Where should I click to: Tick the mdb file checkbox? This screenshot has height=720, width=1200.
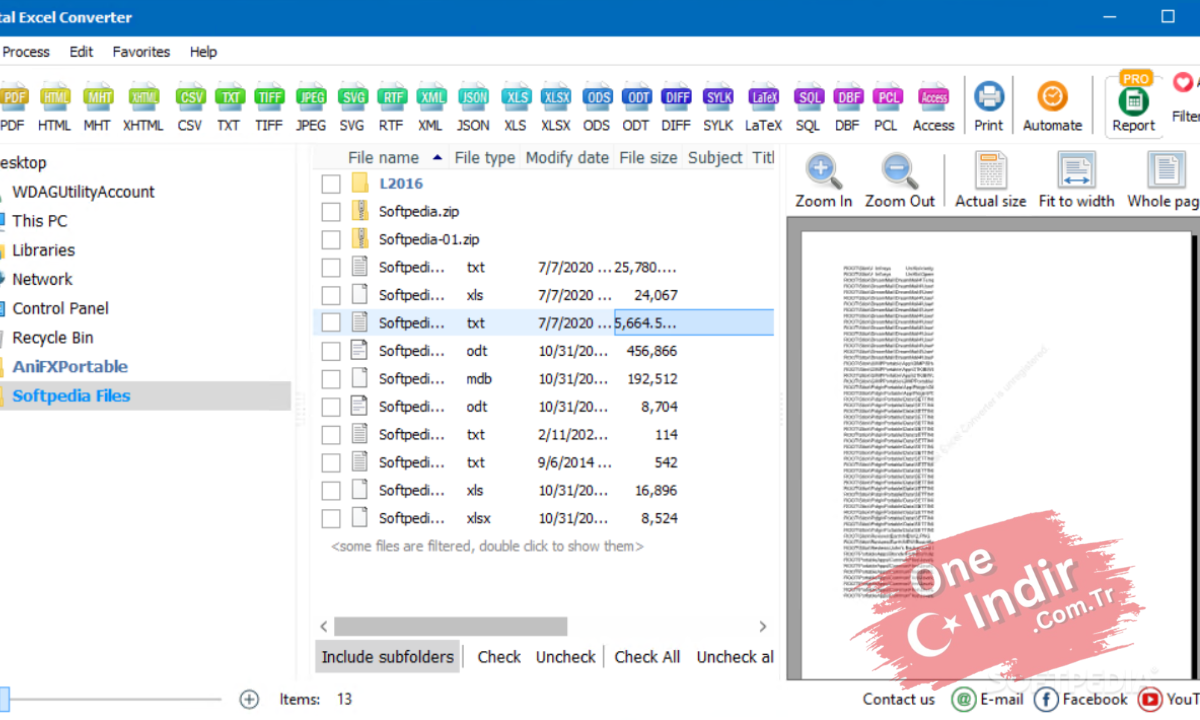pyautogui.click(x=331, y=379)
